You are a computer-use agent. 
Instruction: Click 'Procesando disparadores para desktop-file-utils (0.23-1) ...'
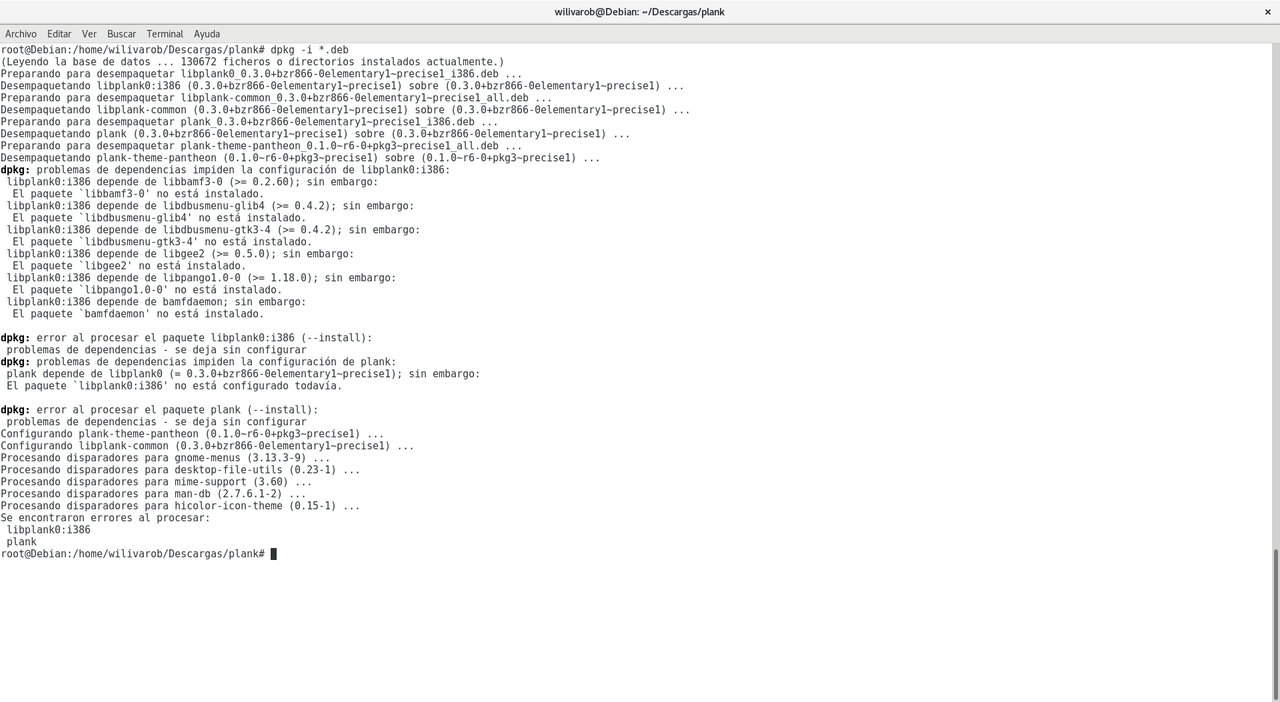(x=181, y=470)
